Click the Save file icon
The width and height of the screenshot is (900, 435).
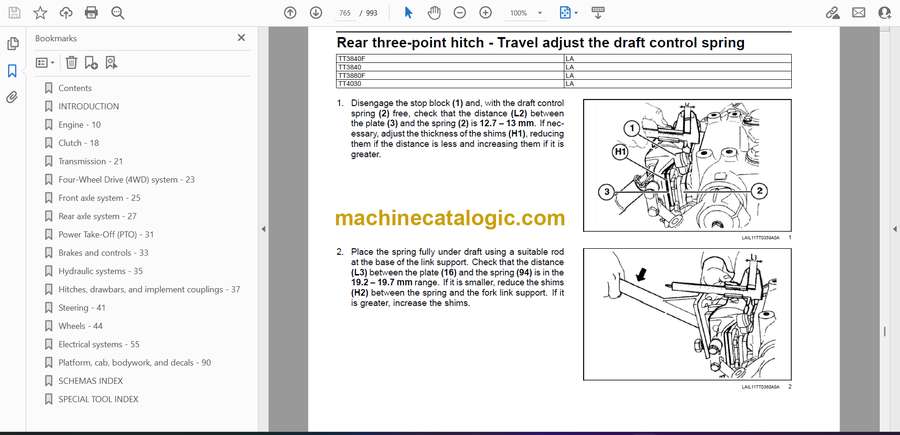coord(14,13)
